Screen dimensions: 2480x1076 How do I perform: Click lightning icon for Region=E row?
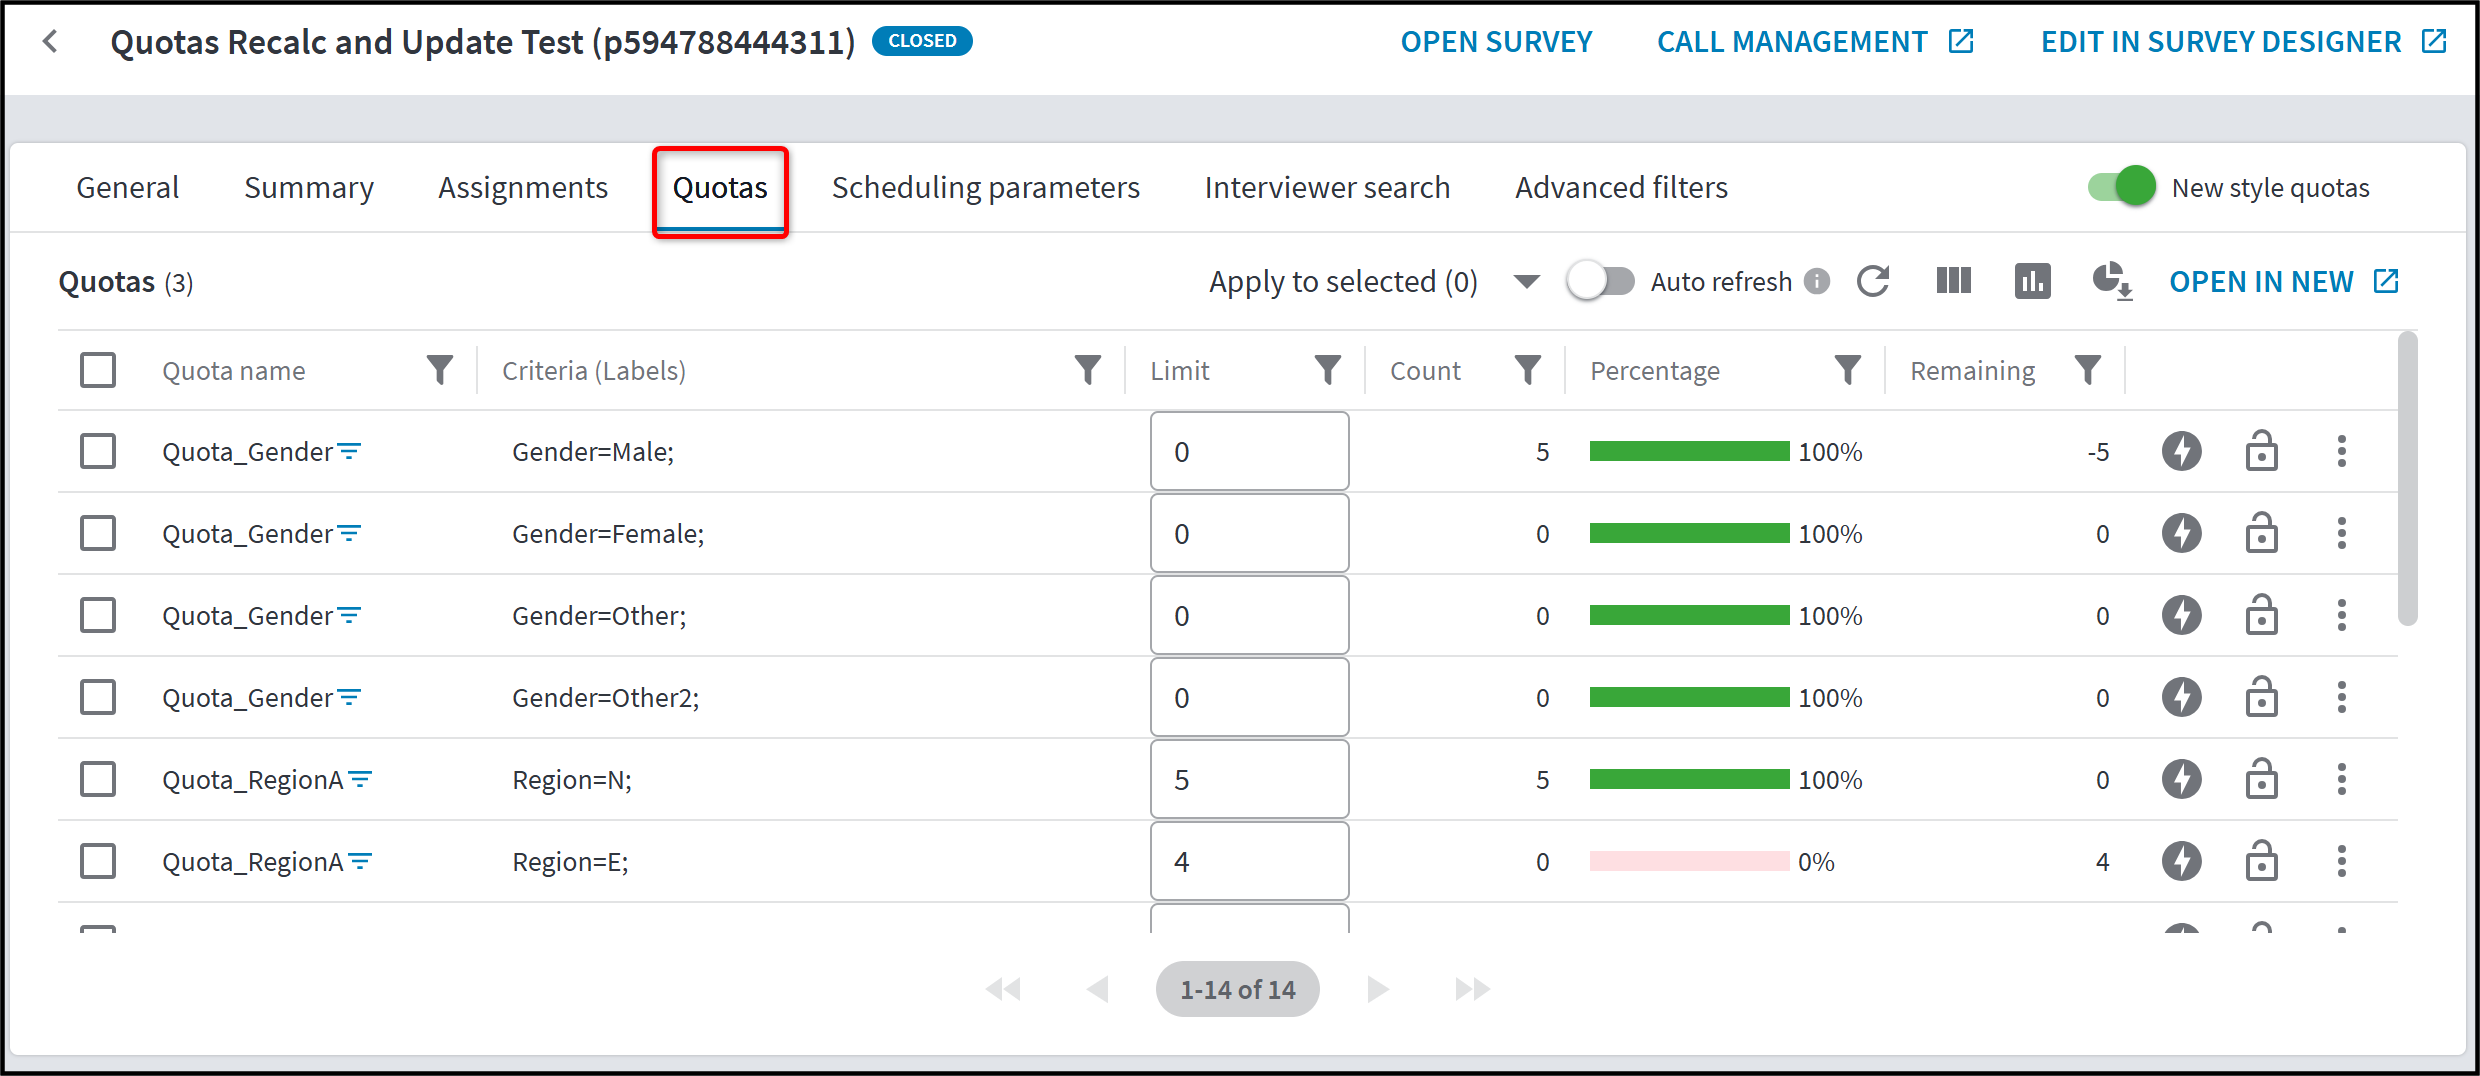2182,861
